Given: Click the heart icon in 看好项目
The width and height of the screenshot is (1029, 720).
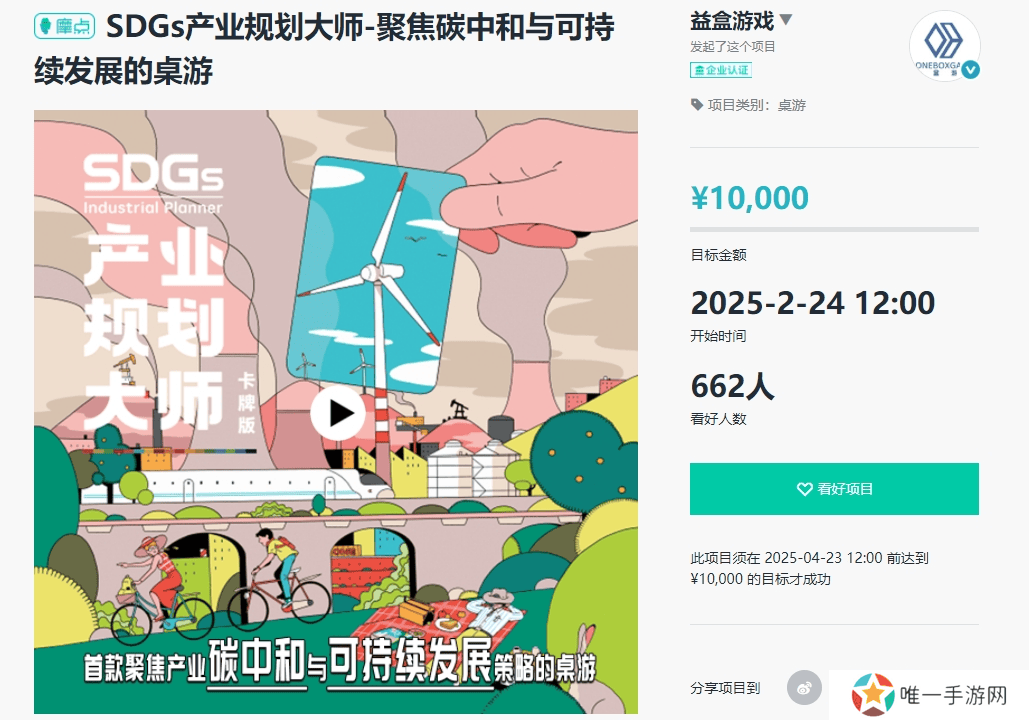Looking at the screenshot, I should point(805,489).
